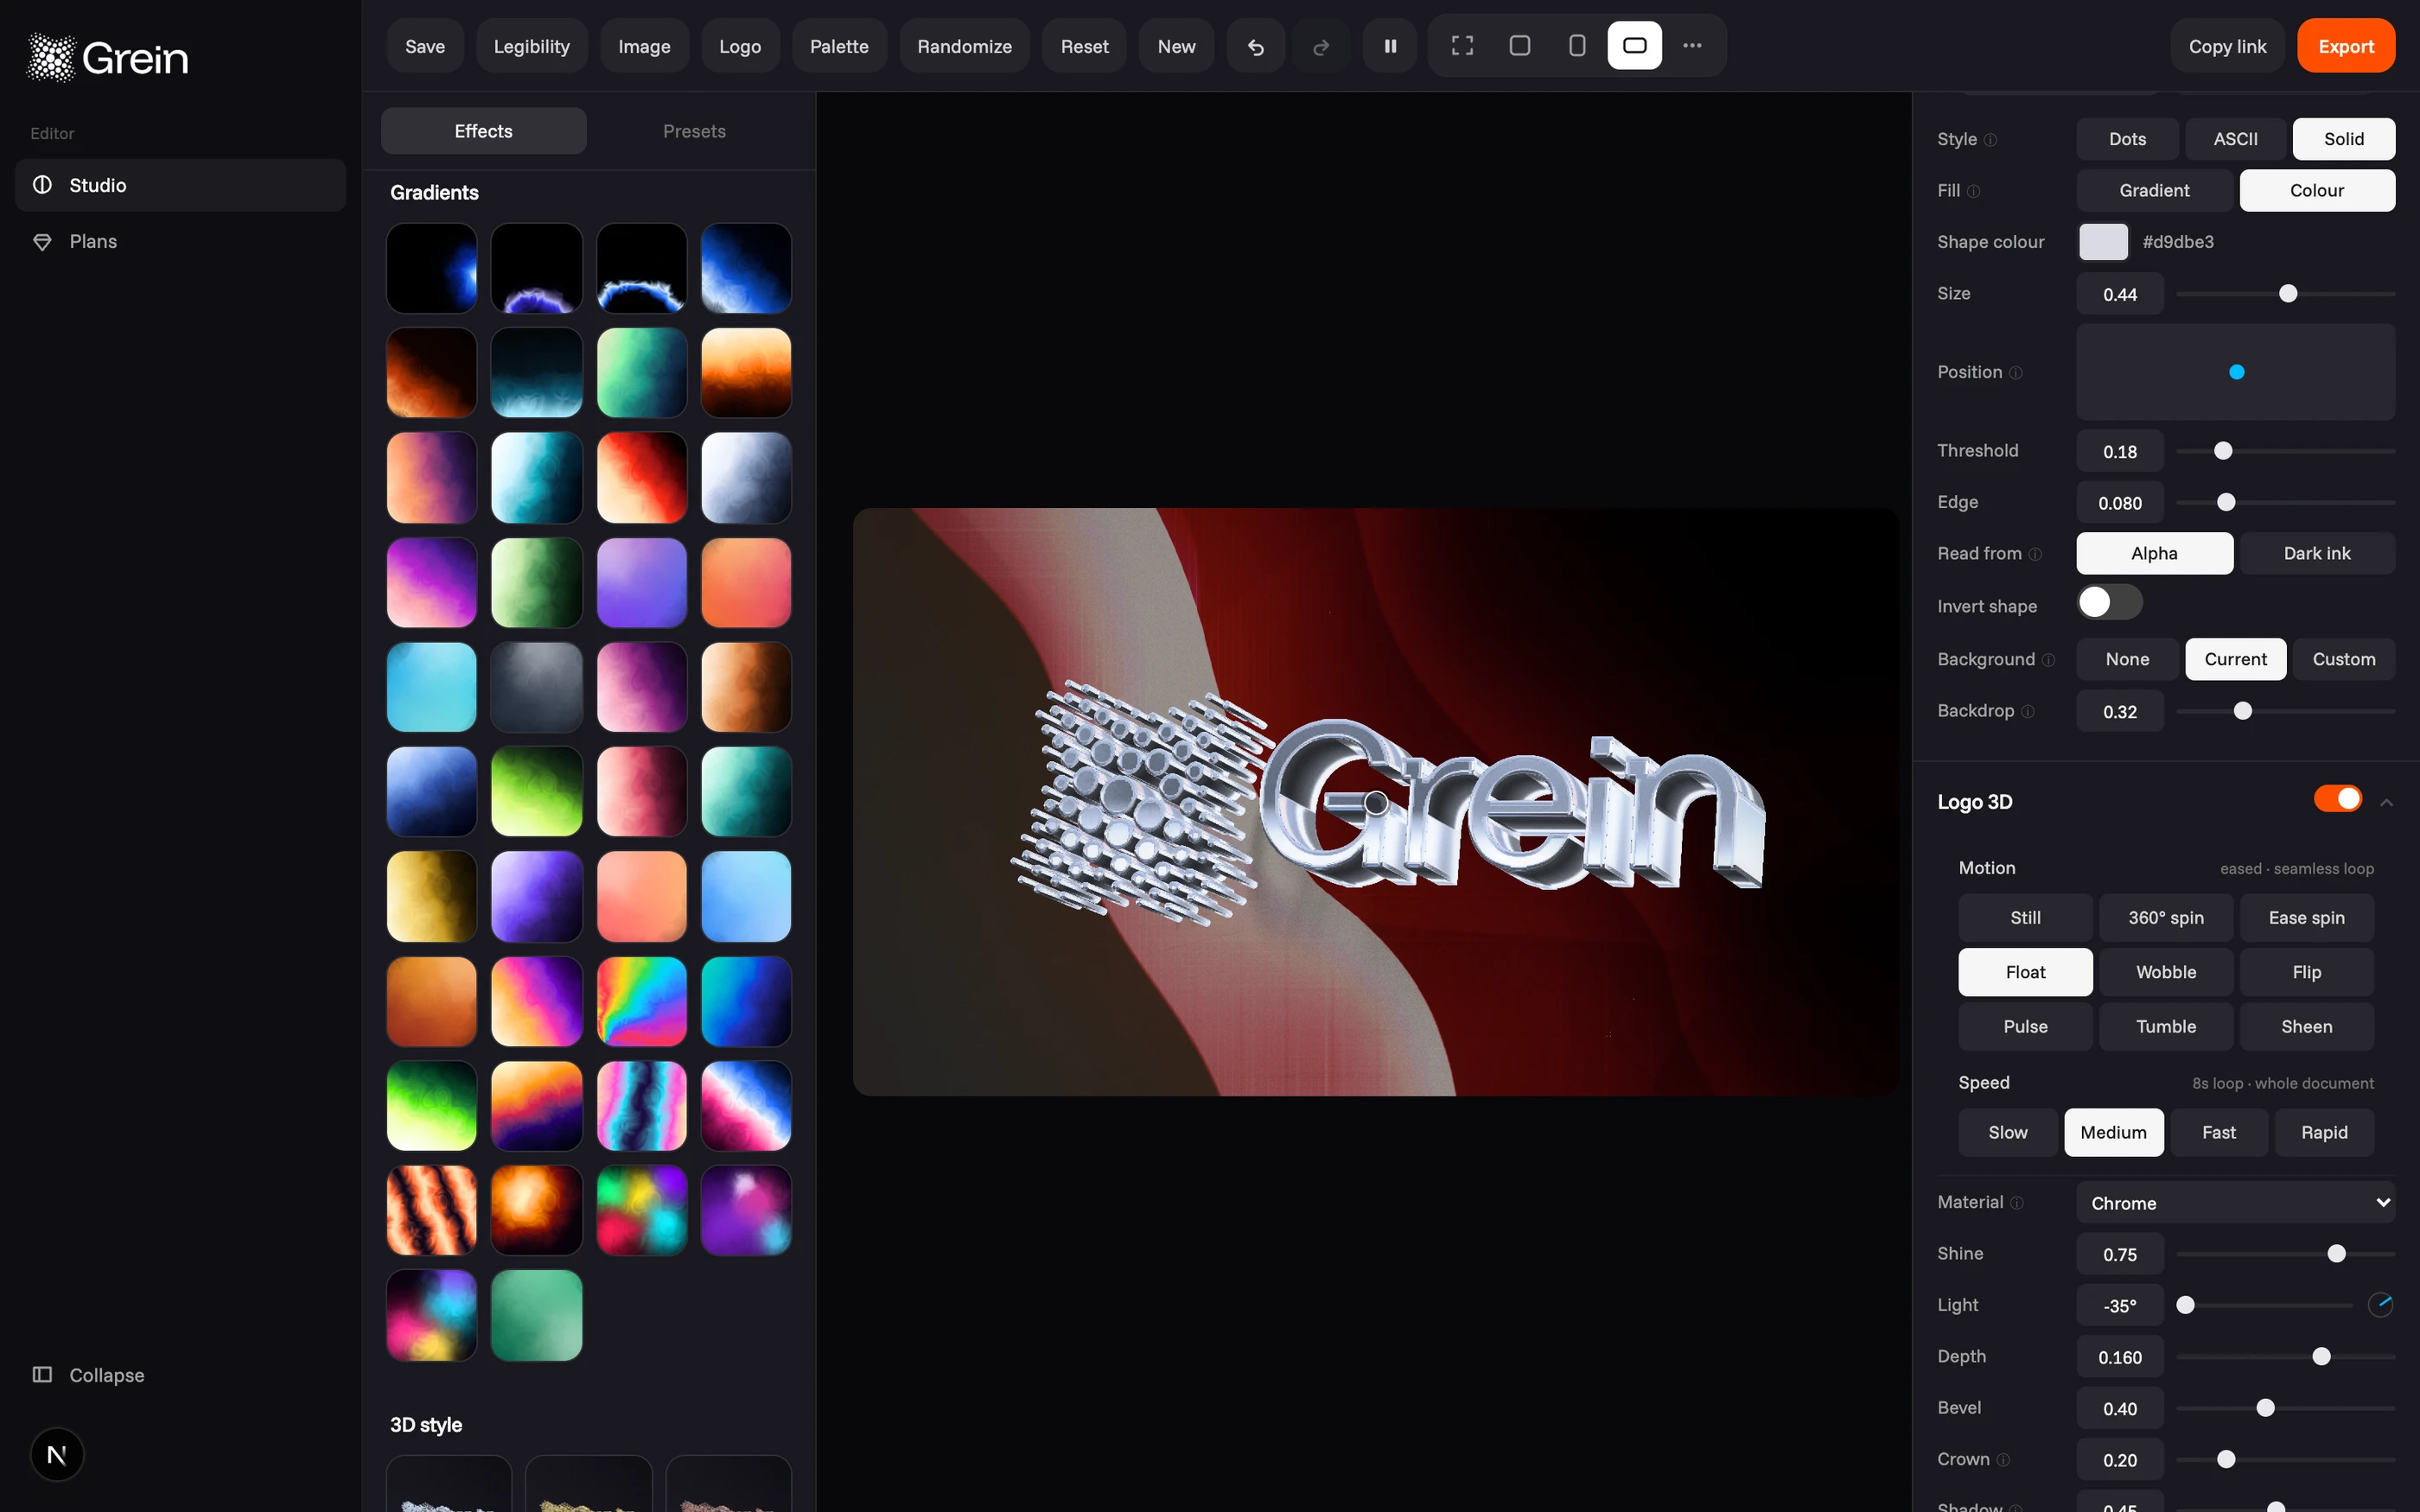Click the Save button
Viewport: 2420px width, 1512px height.
(x=425, y=46)
